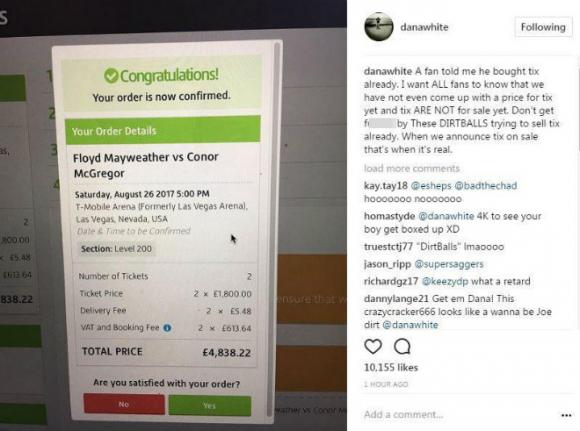Open danawhite profile picture avatar
Screen dimensions: 580x431
coord(379,27)
